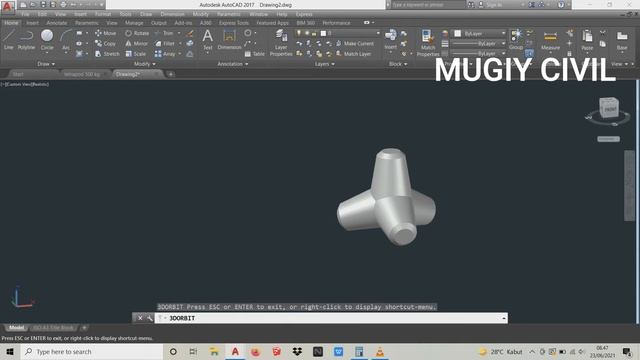The image size is (640, 360).
Task: Open the File menu
Action: tap(25, 14)
